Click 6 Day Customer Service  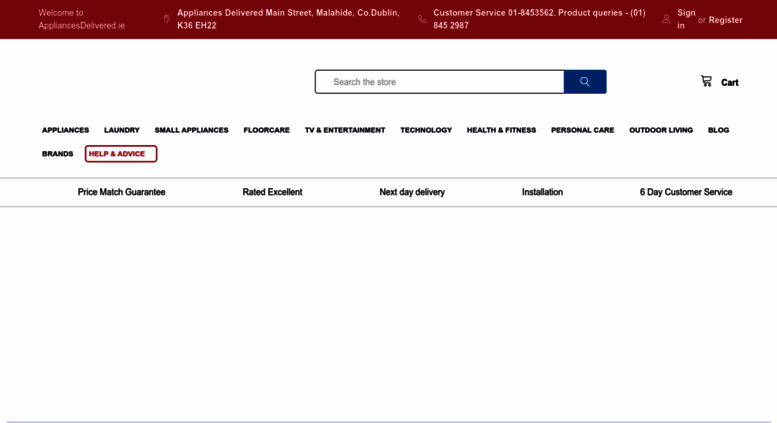pos(686,192)
